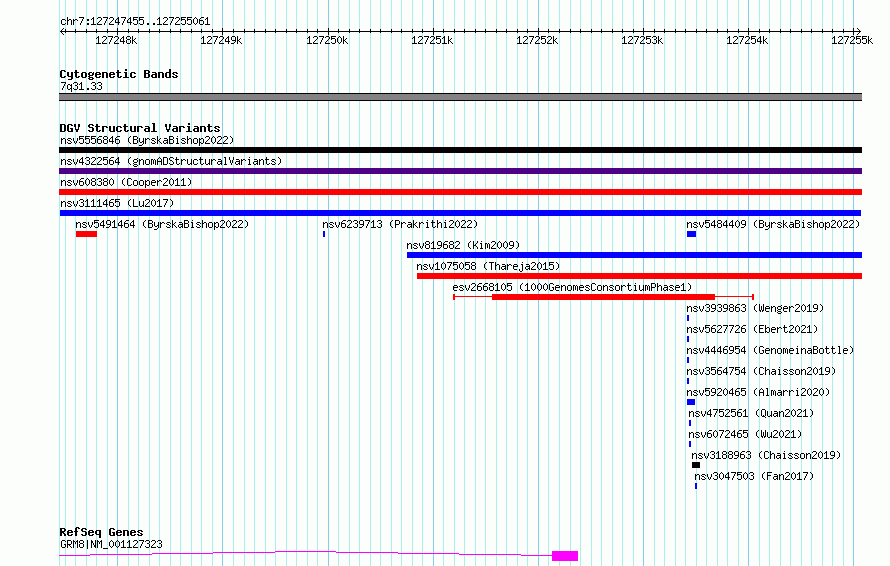Screen dimensions: 890x566
Task: Click the nsv3047503 (Fan2017) label
Action: pos(754,476)
